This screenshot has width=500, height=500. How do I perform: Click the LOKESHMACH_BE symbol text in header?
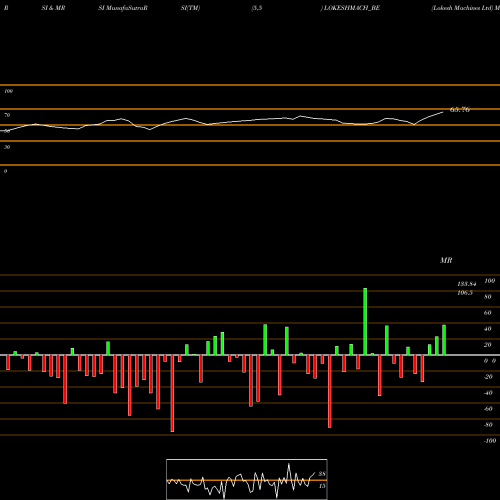352,8
